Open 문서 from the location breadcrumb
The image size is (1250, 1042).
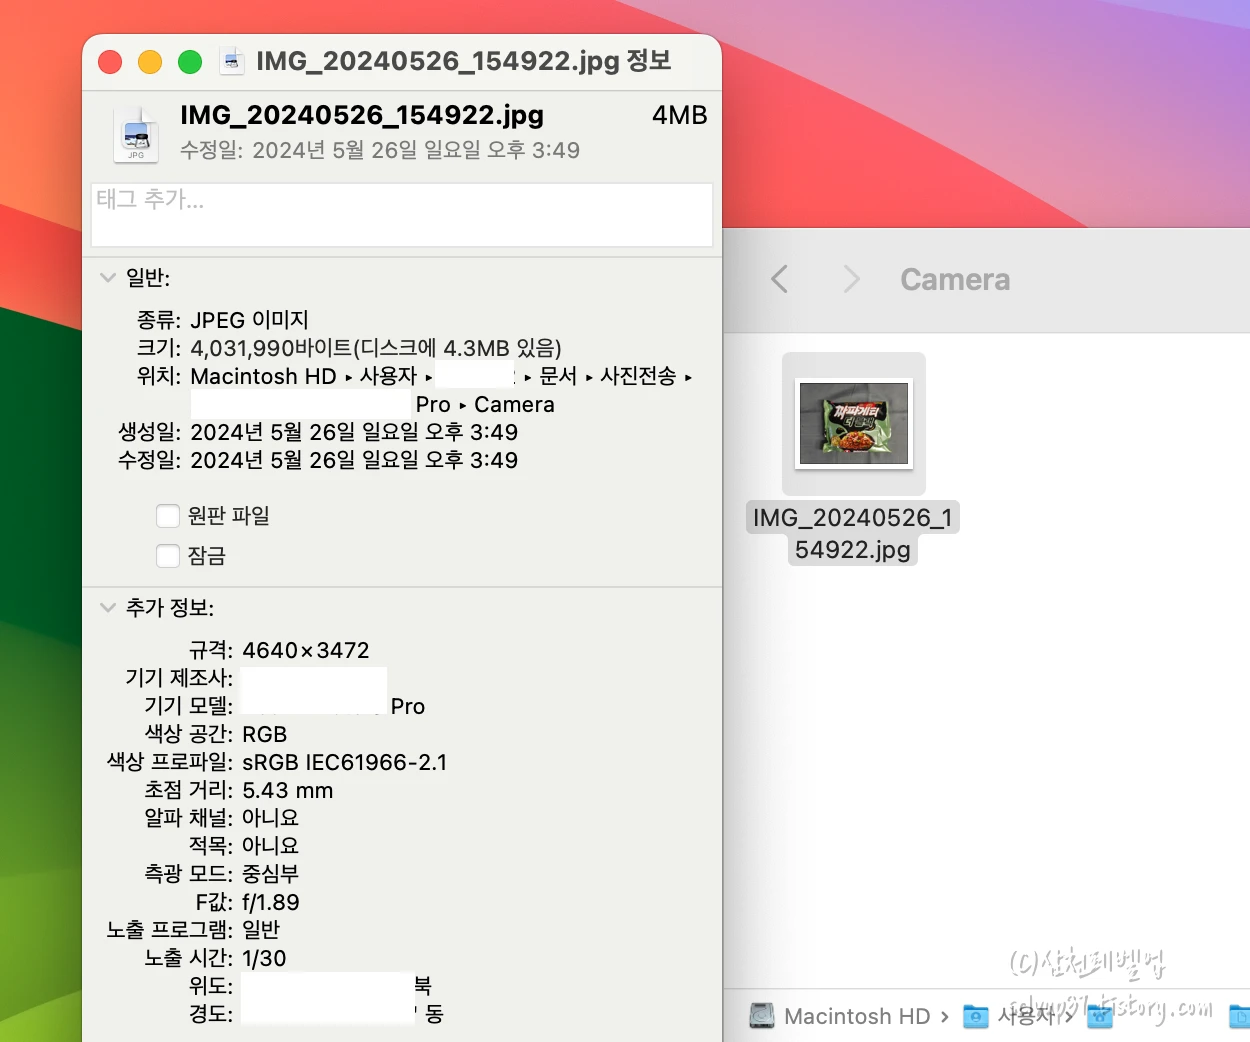[x=560, y=377]
